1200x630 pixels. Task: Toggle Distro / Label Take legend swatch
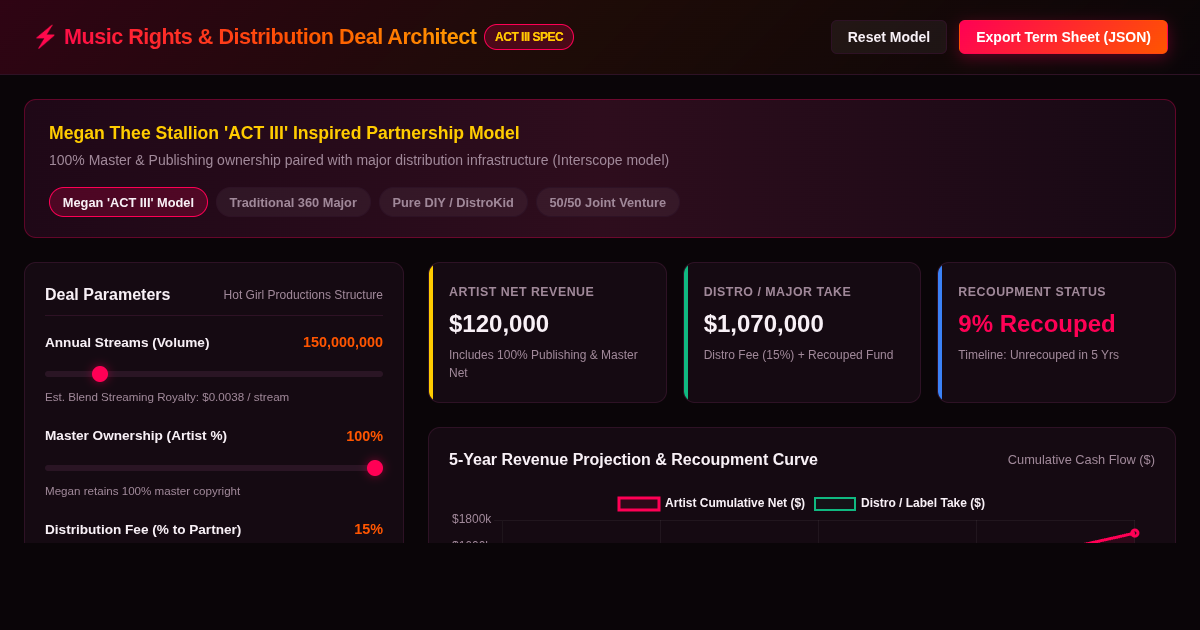[835, 504]
